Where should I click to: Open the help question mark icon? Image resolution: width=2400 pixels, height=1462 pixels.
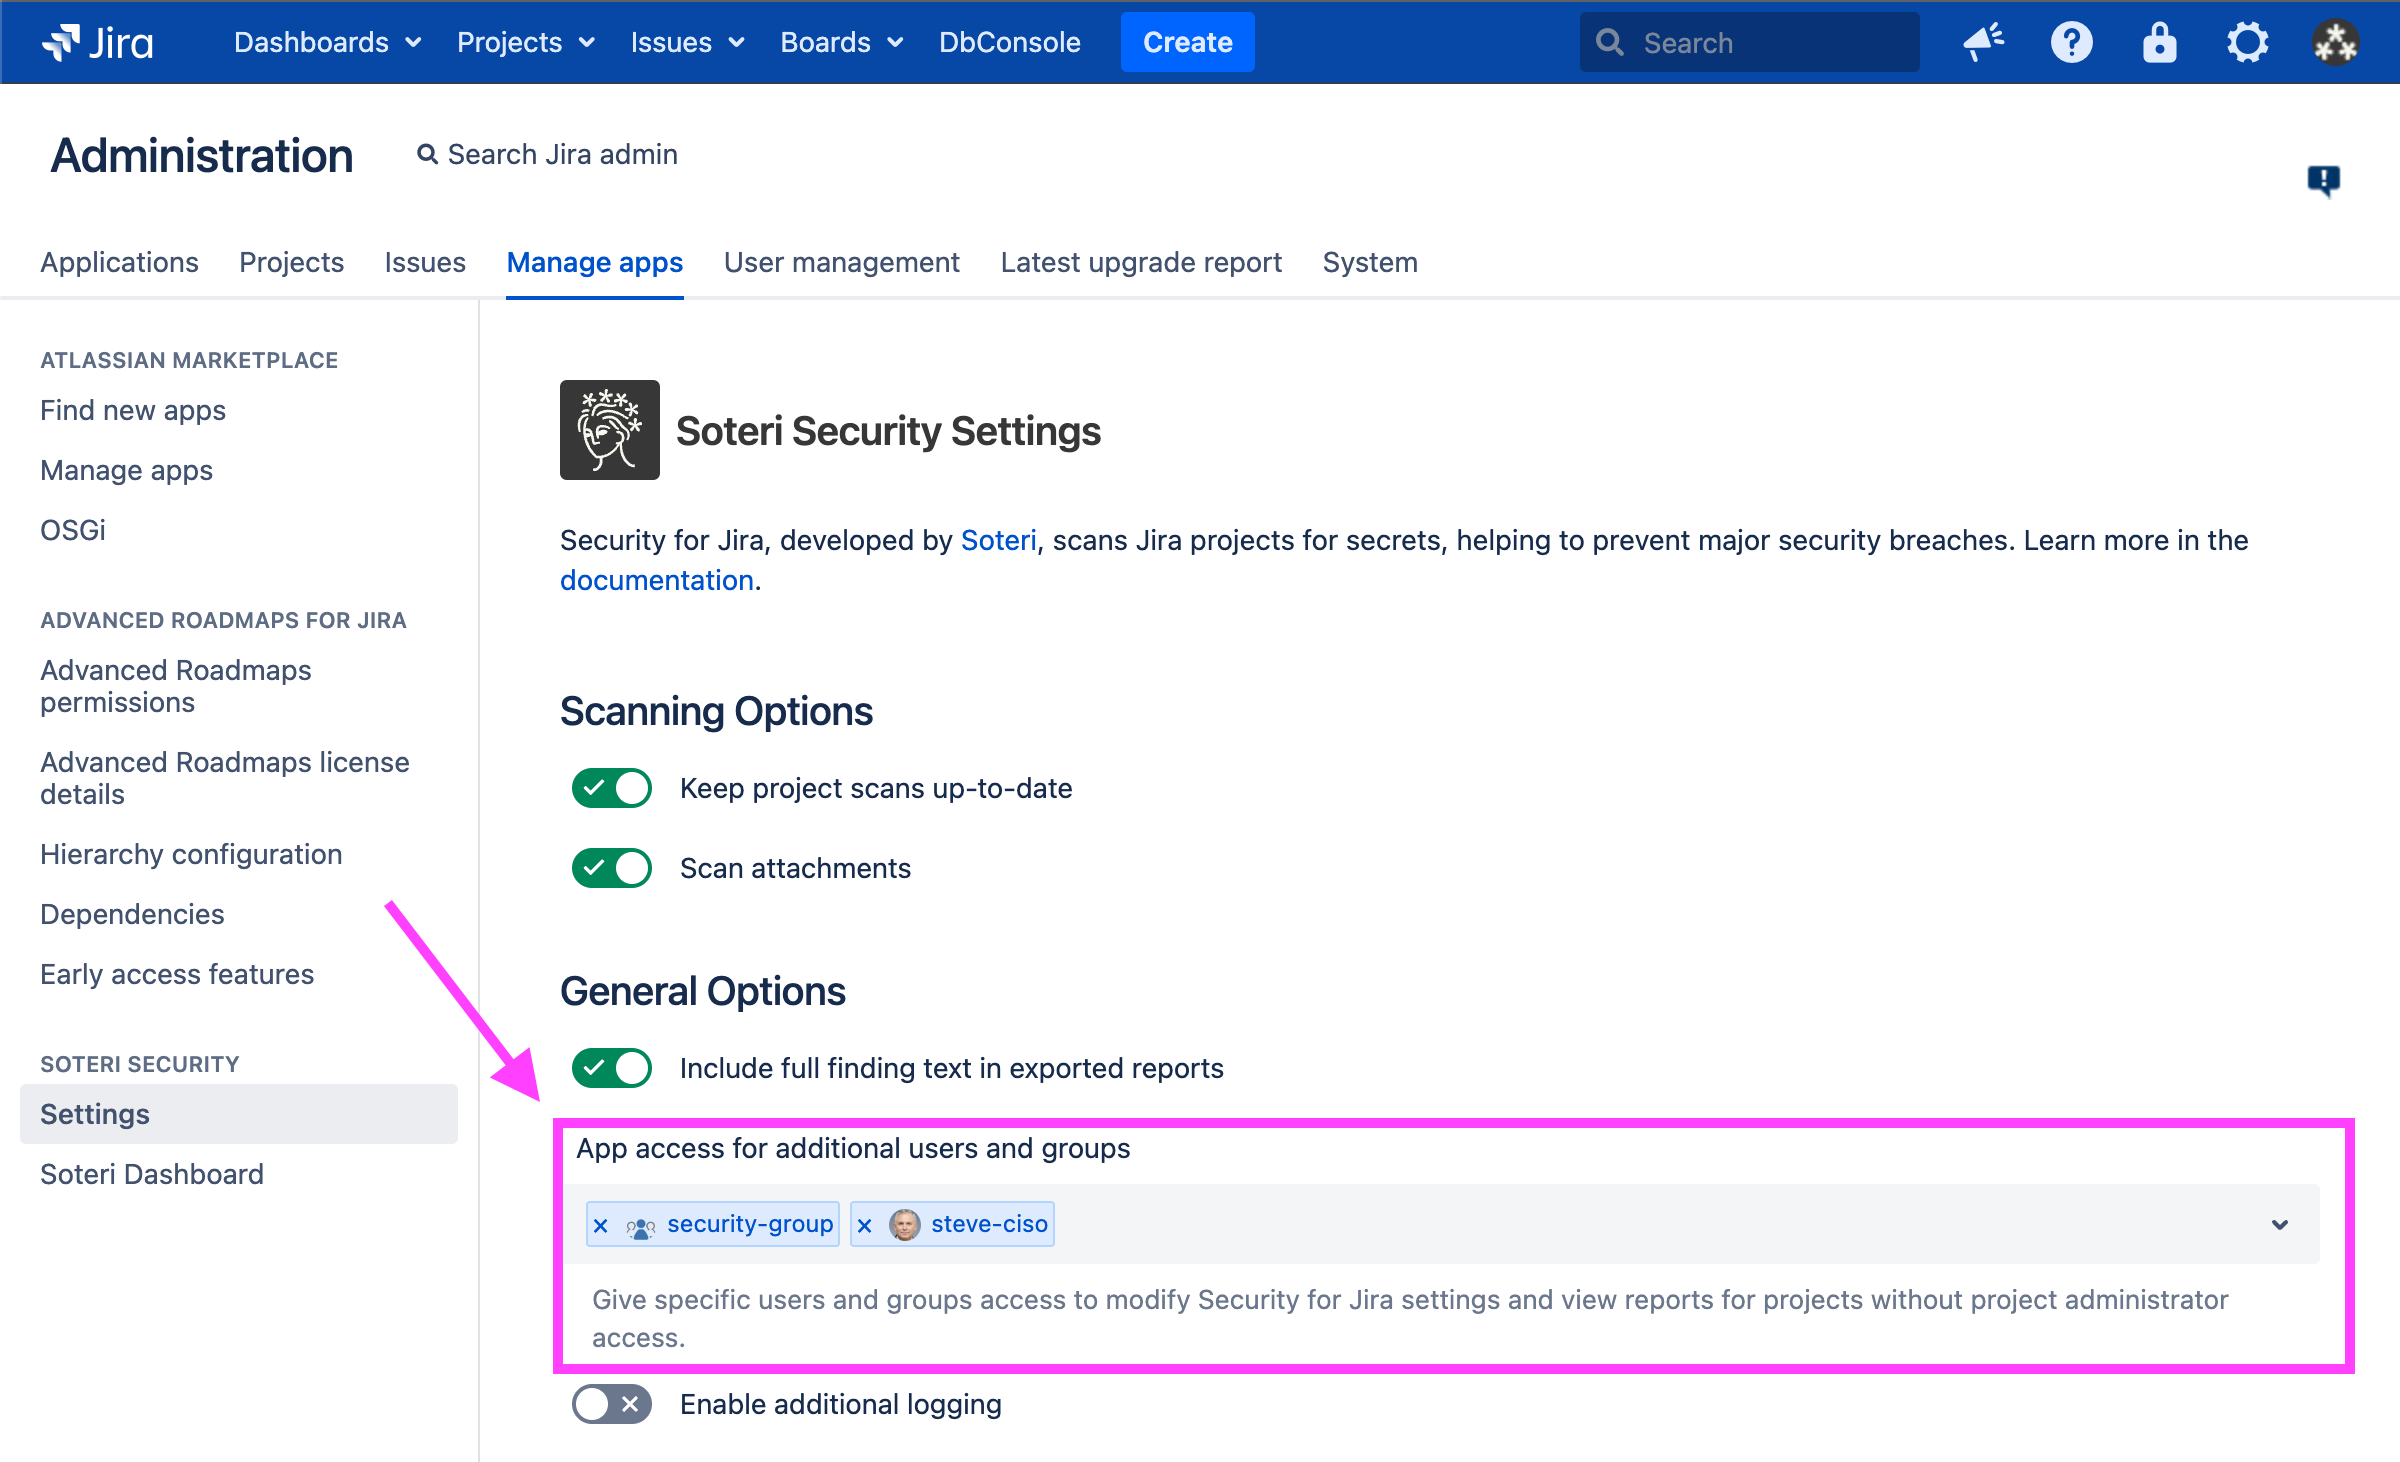pyautogui.click(x=2071, y=42)
